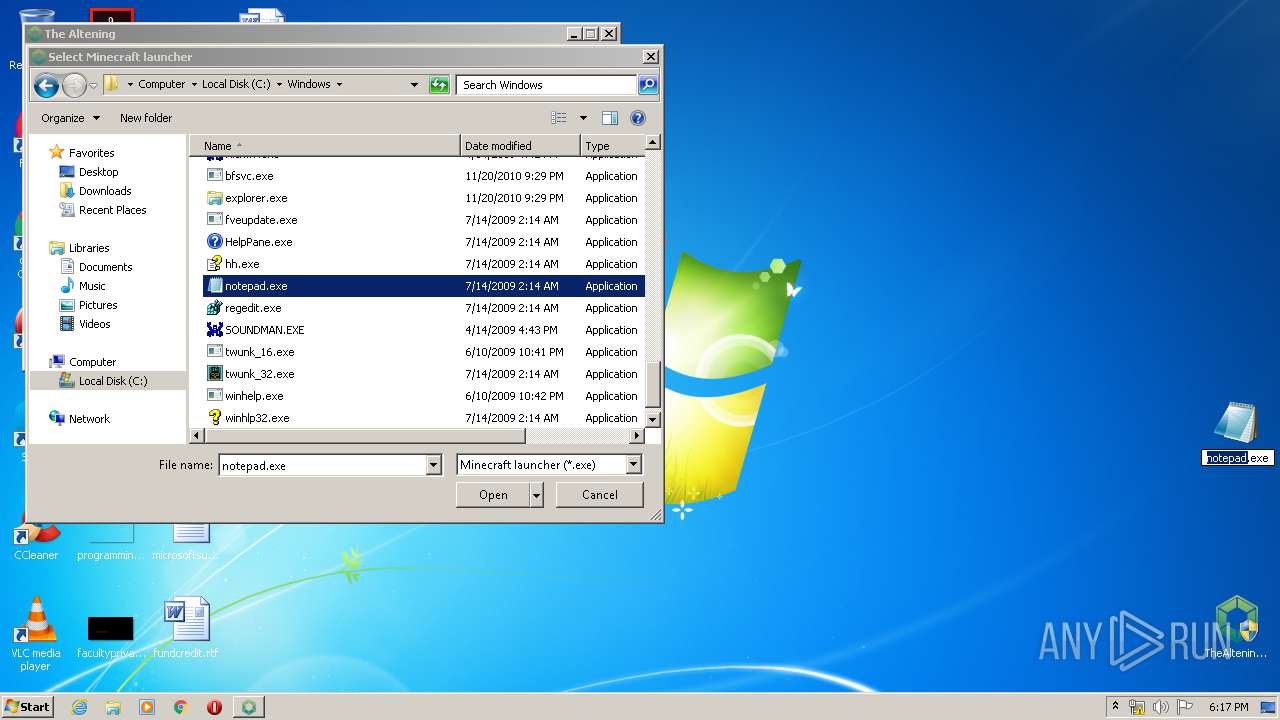Expand the File name combo box

(433, 465)
